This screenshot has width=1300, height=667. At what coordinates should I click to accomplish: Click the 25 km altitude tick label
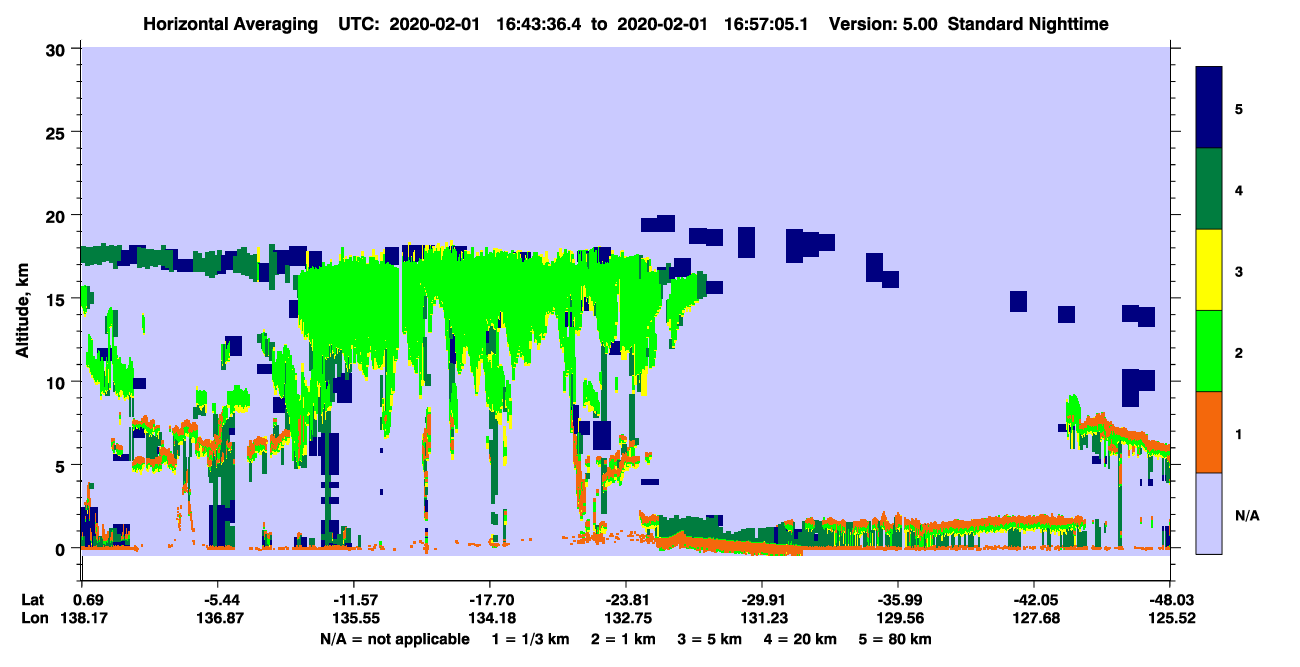pyautogui.click(x=57, y=132)
